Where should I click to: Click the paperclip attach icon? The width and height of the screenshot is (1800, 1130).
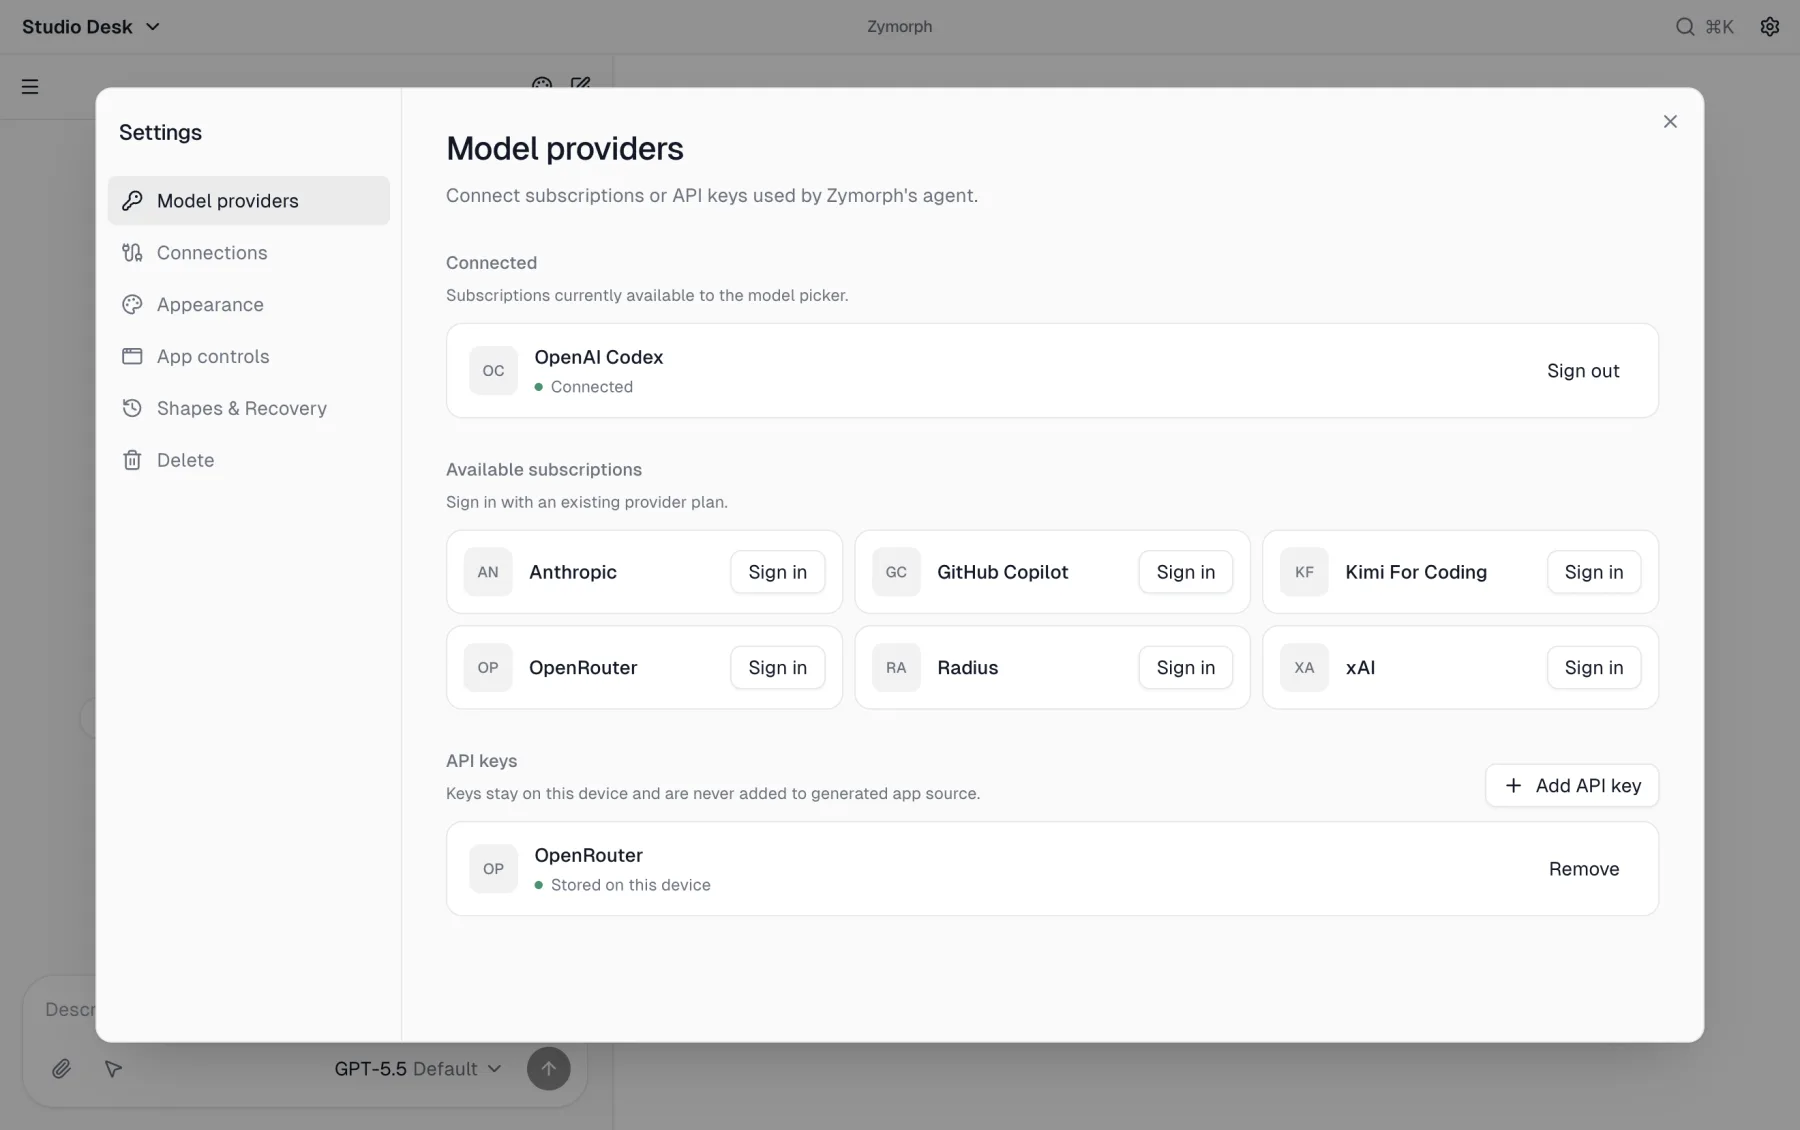click(61, 1069)
